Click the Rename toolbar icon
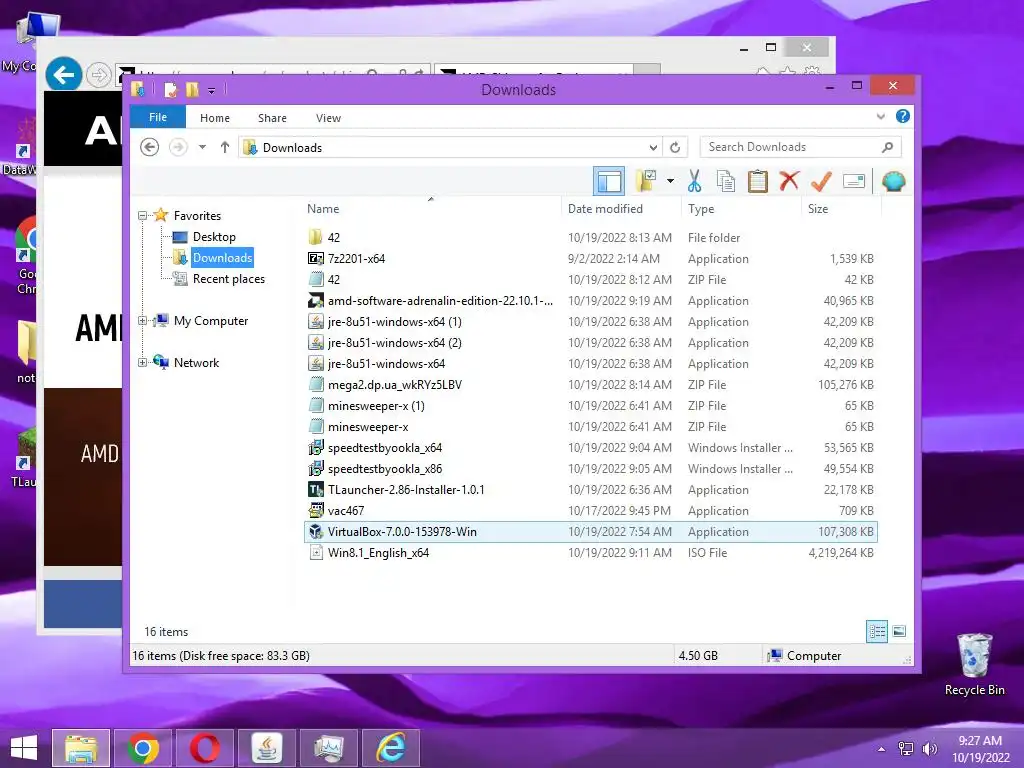This screenshot has width=1024, height=768. 854,181
